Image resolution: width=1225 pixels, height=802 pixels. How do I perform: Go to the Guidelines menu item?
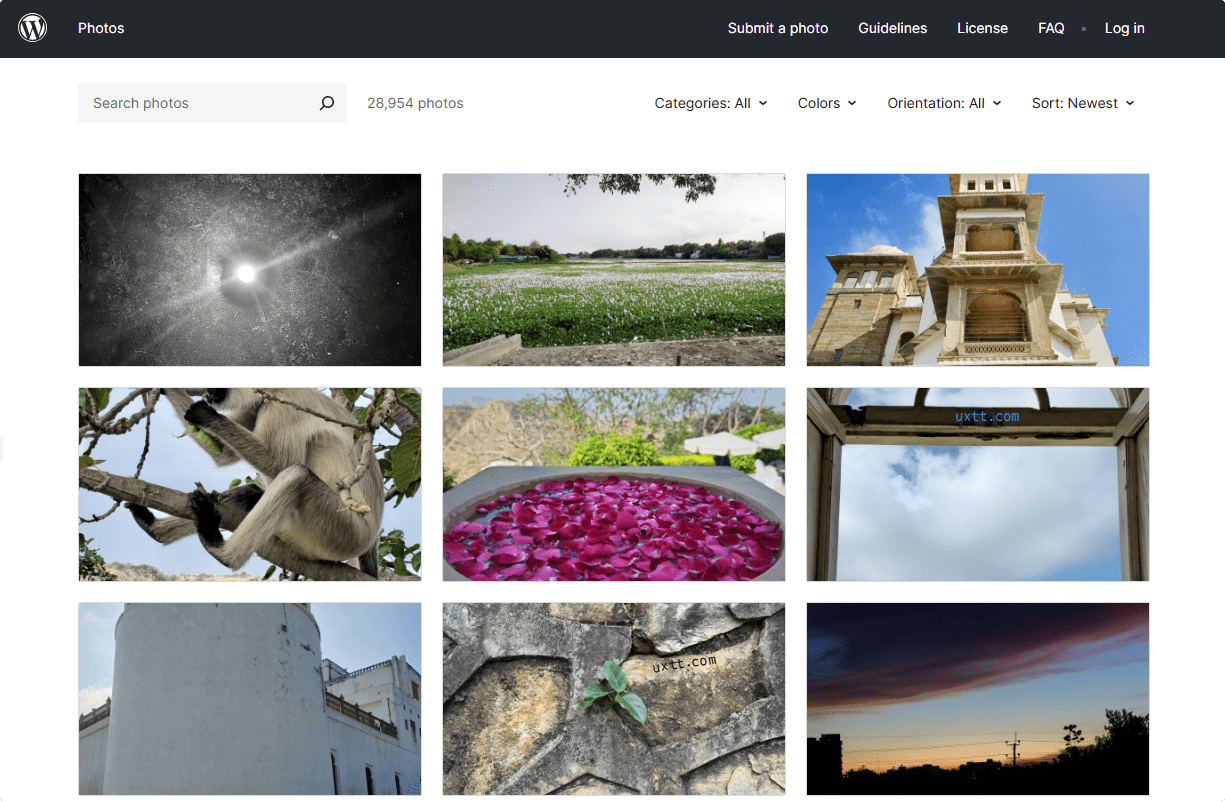coord(892,28)
